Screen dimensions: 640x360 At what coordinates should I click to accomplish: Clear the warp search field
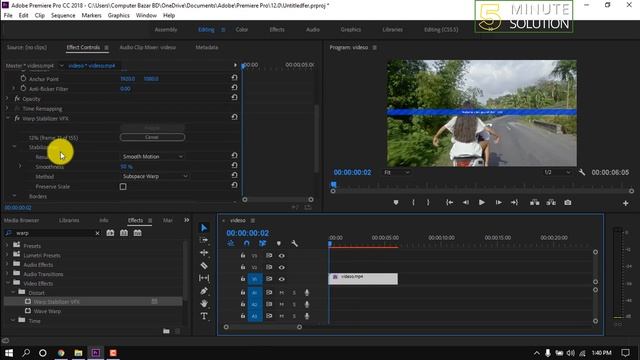click(x=97, y=233)
